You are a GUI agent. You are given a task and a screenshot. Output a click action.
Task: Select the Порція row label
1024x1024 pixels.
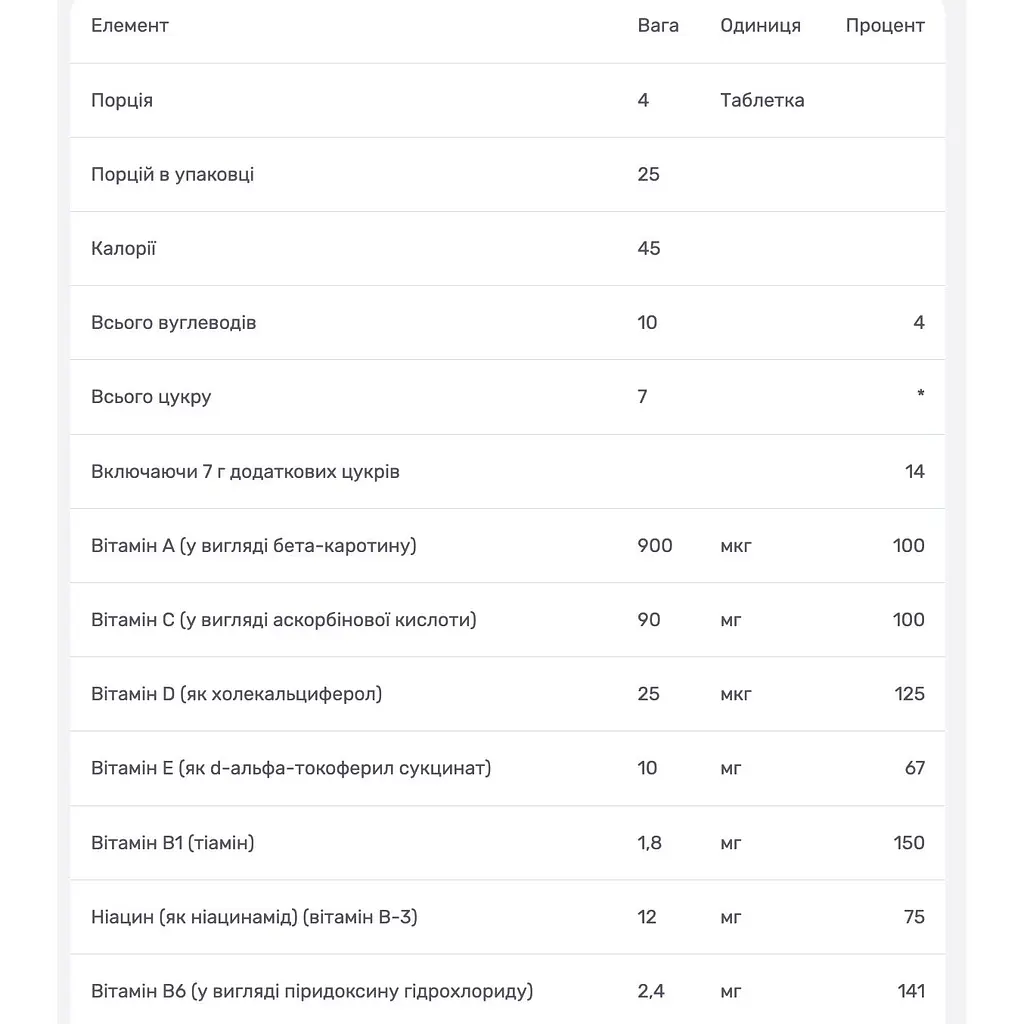(122, 101)
